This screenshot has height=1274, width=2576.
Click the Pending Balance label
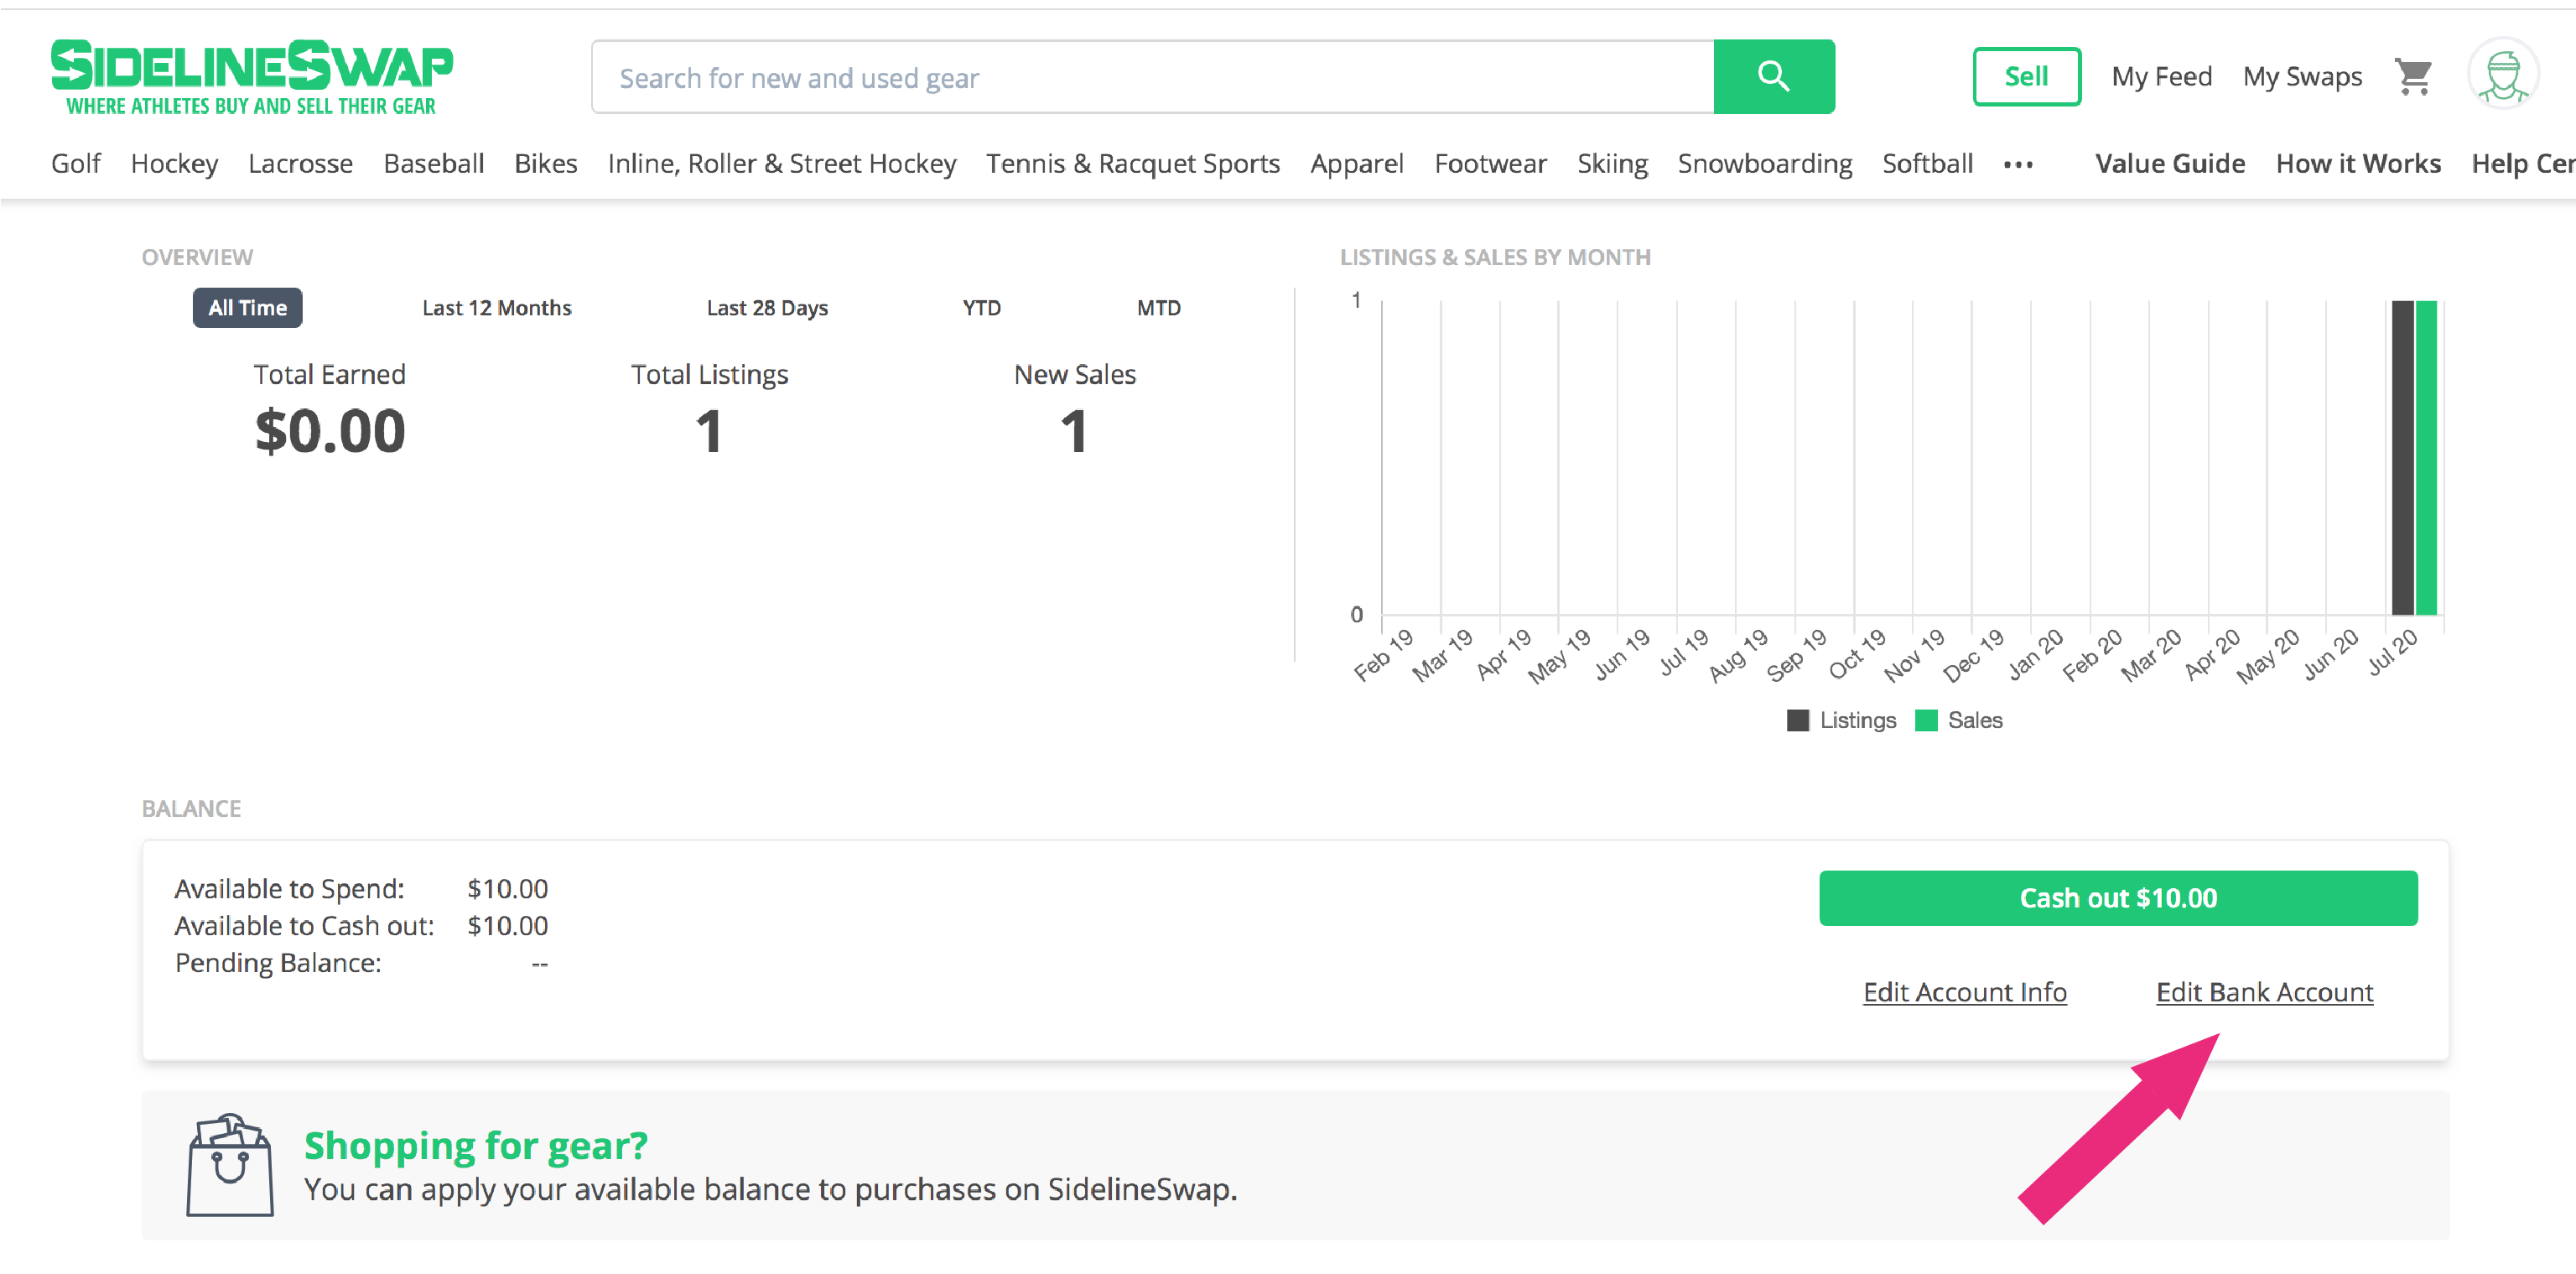pos(278,963)
